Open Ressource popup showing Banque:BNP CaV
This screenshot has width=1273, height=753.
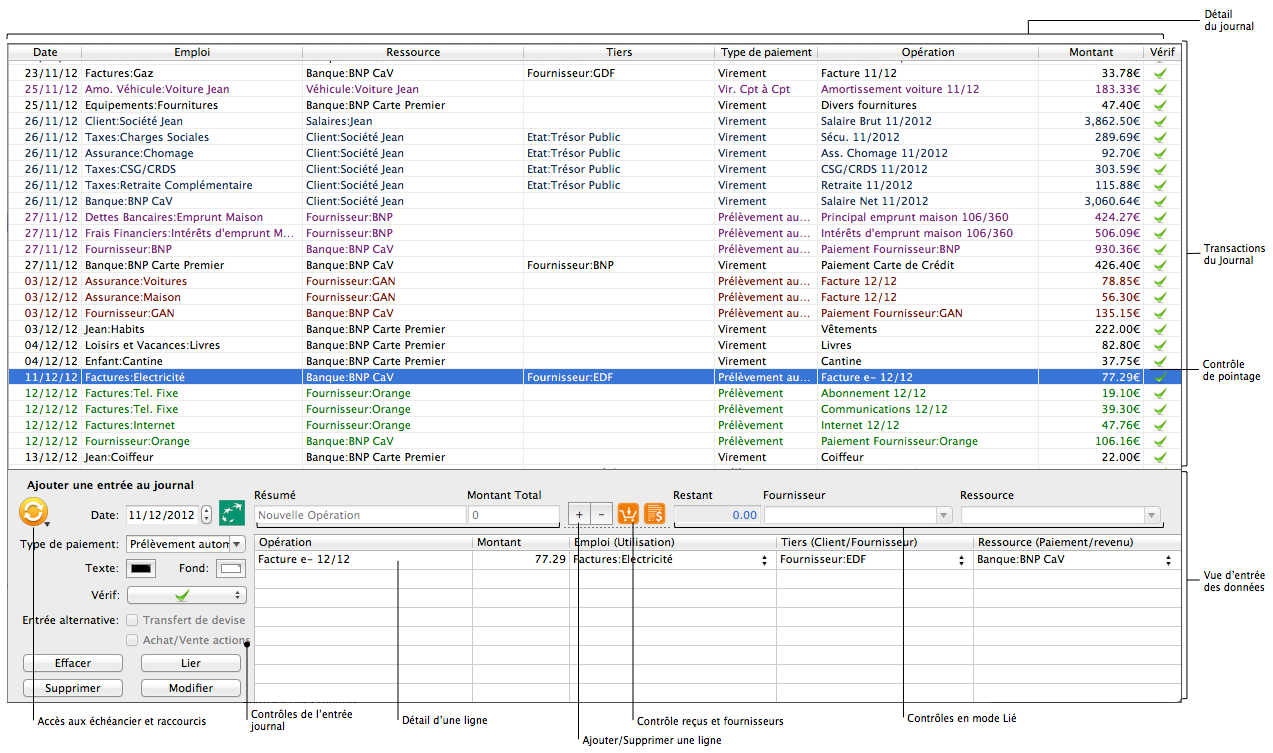1168,560
